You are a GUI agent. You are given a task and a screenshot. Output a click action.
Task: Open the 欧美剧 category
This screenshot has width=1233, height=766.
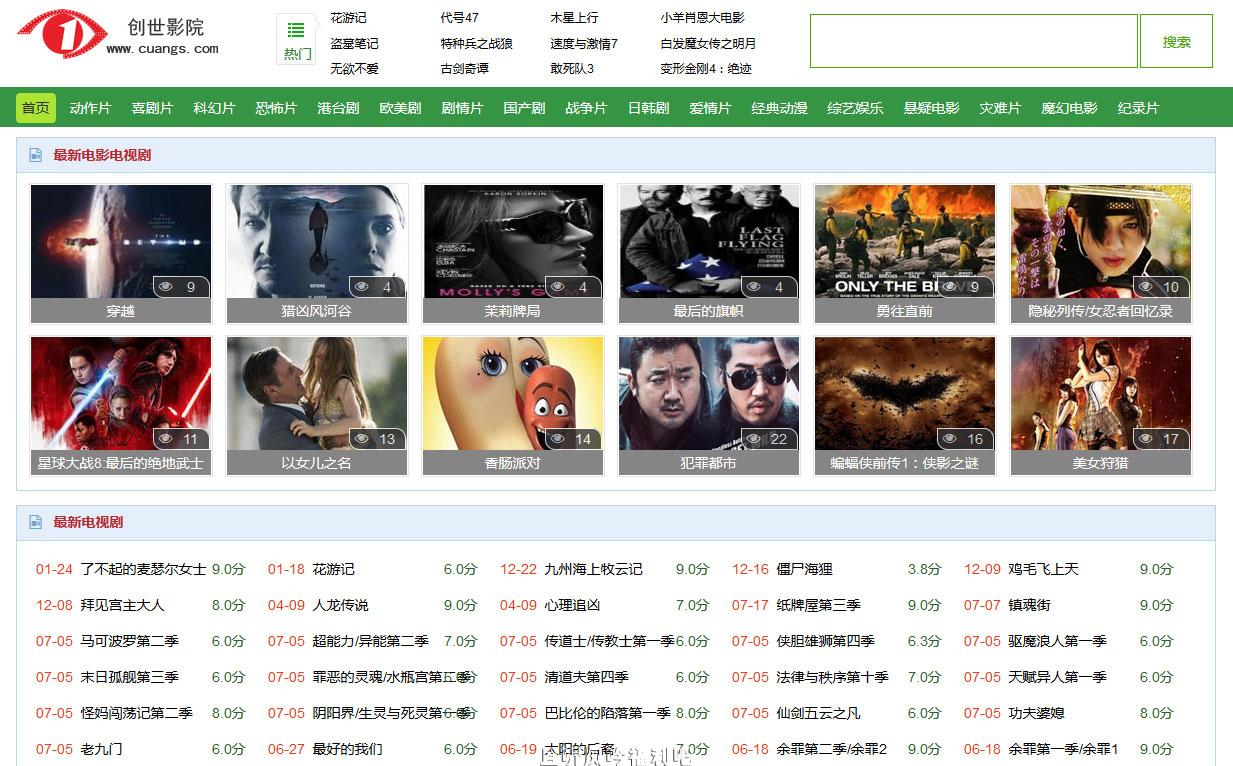400,108
